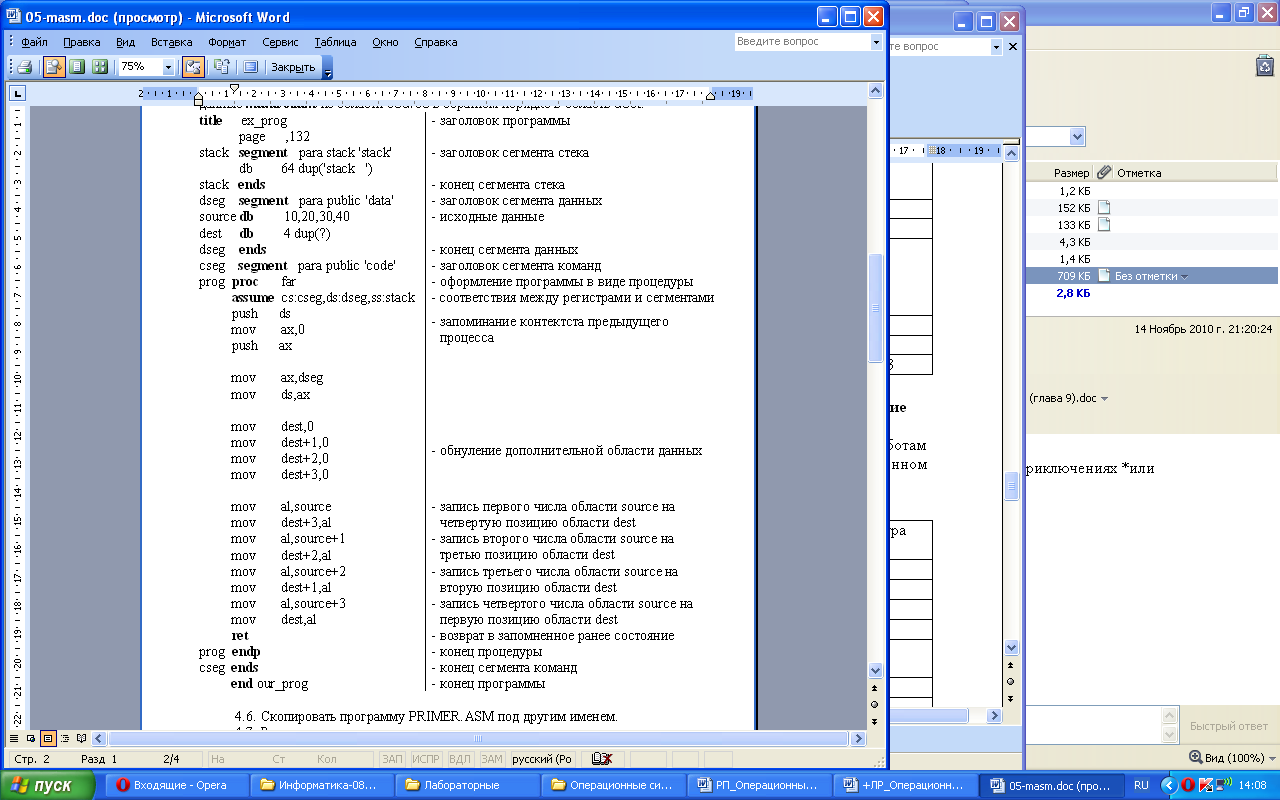The height and width of the screenshot is (800, 1280).
Task: Click Select Browse Object round button
Action: point(876,704)
